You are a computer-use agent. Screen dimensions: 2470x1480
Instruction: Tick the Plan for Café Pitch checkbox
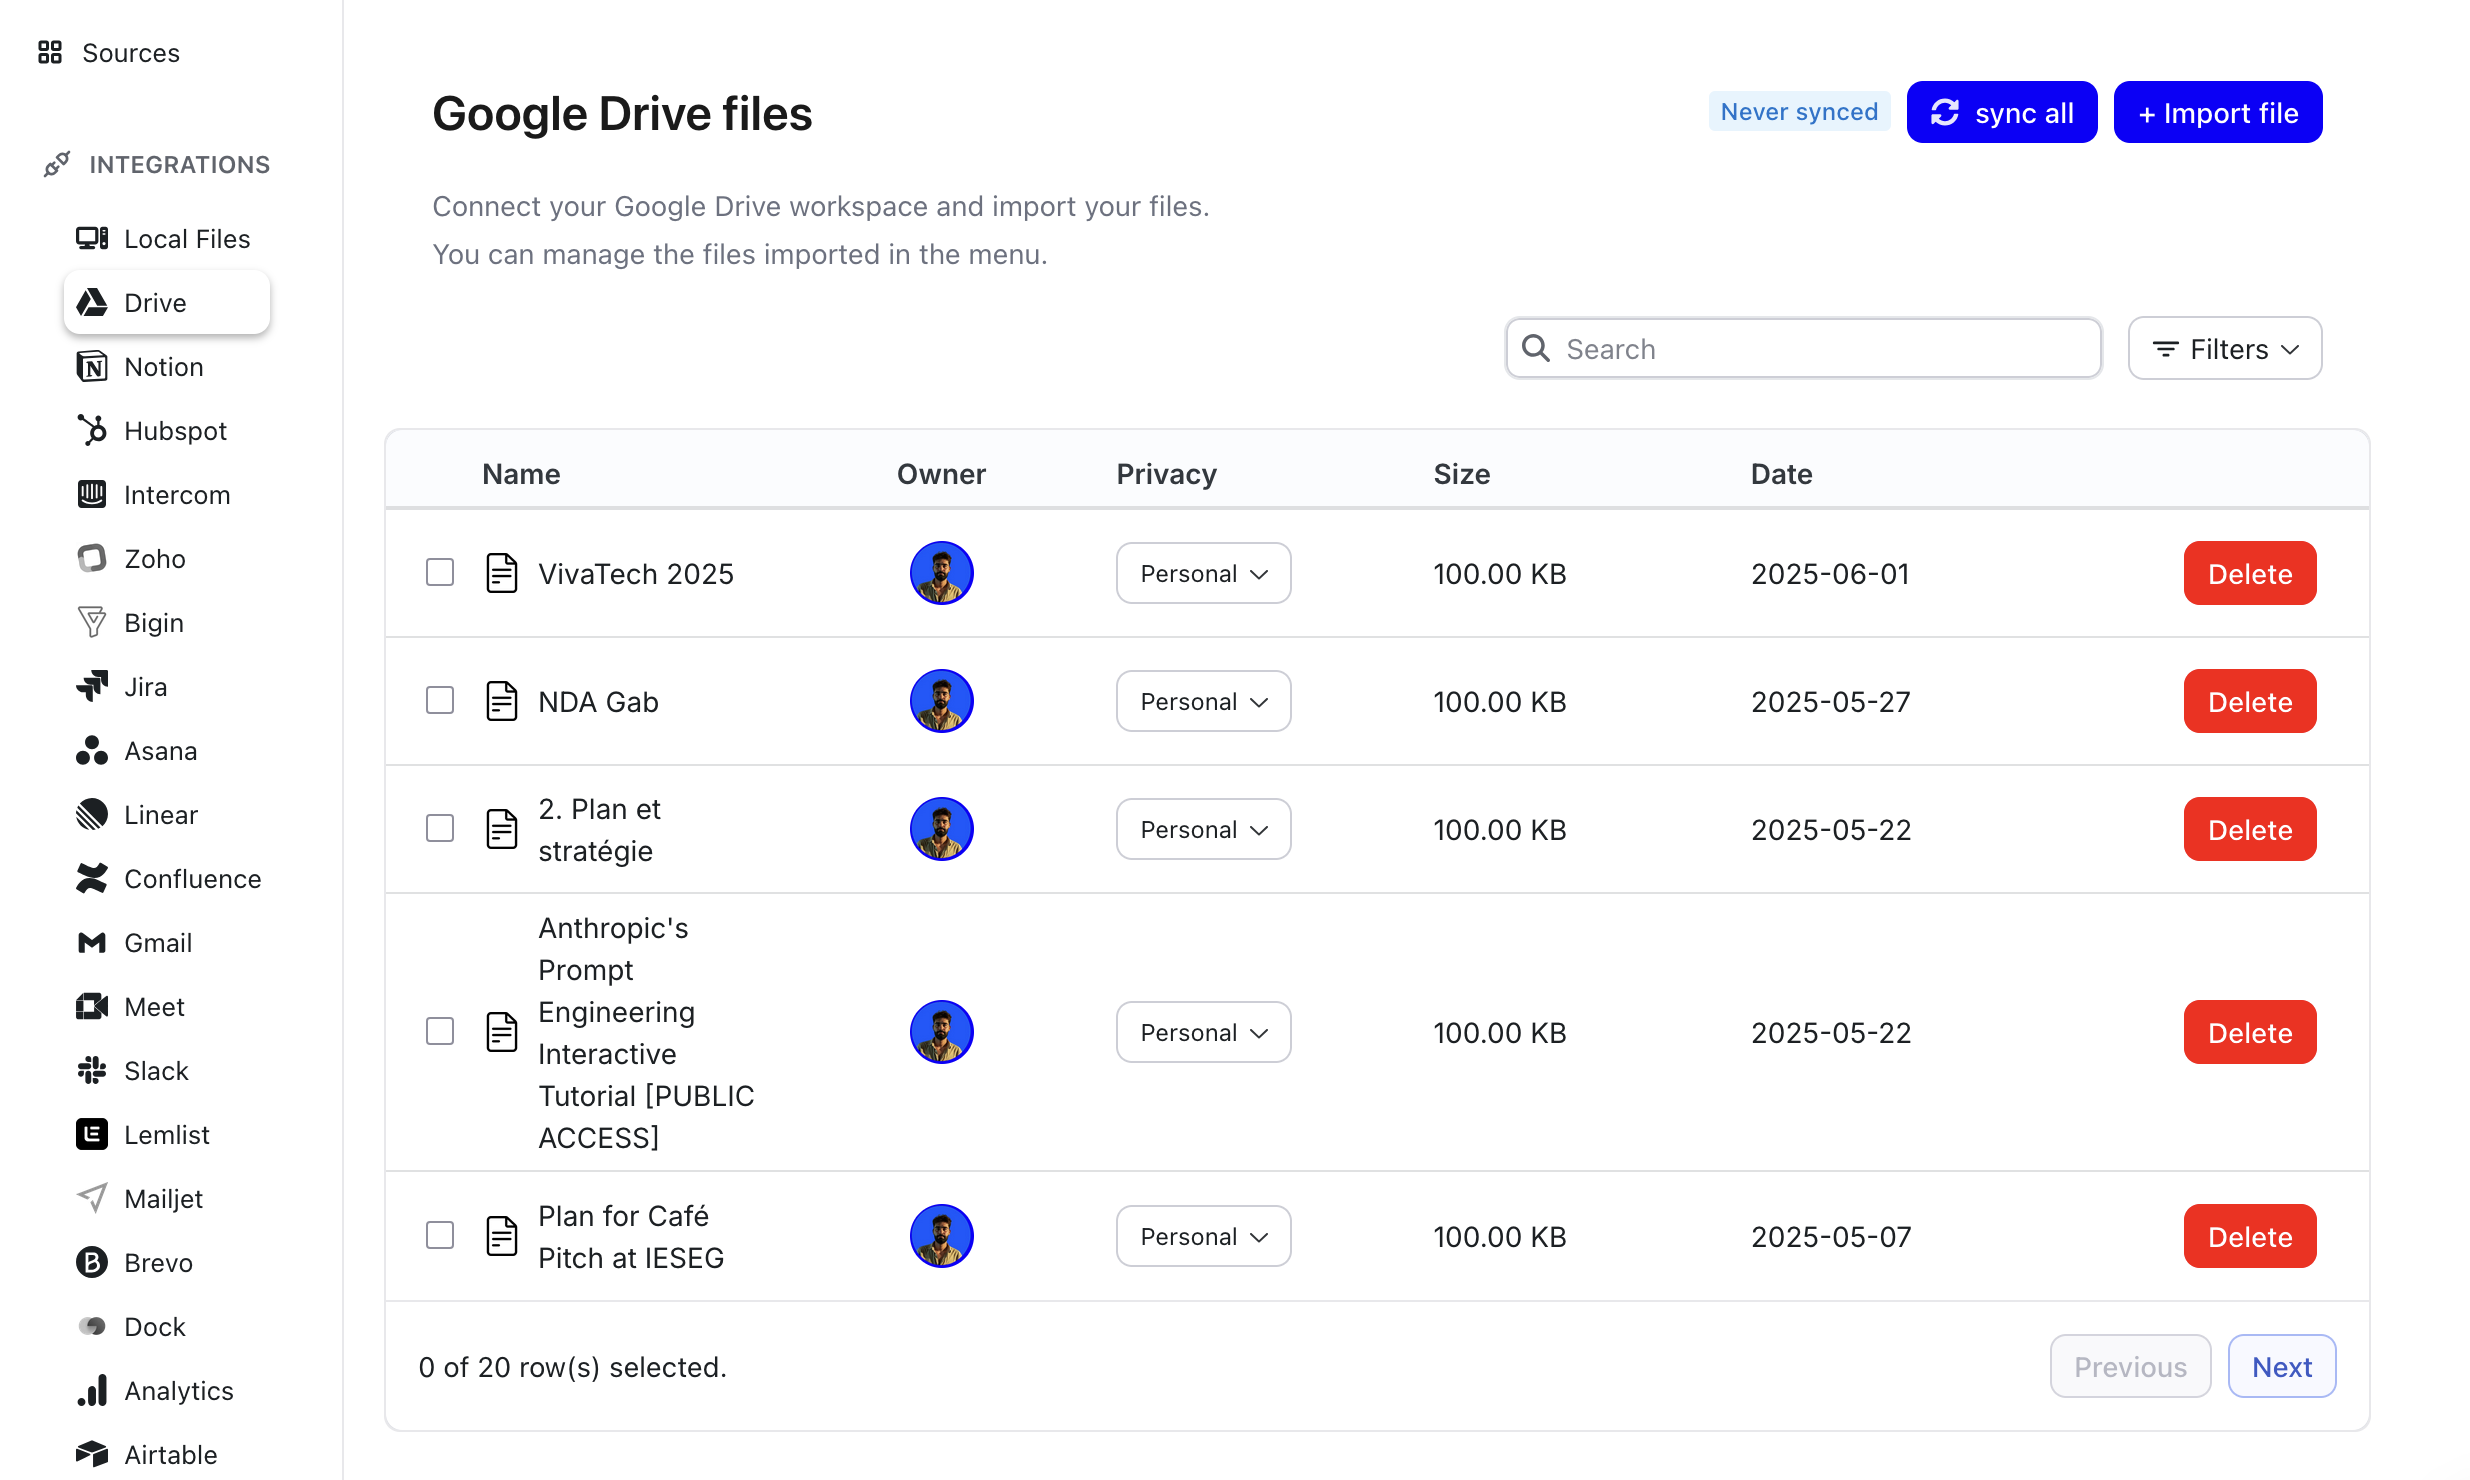point(440,1236)
